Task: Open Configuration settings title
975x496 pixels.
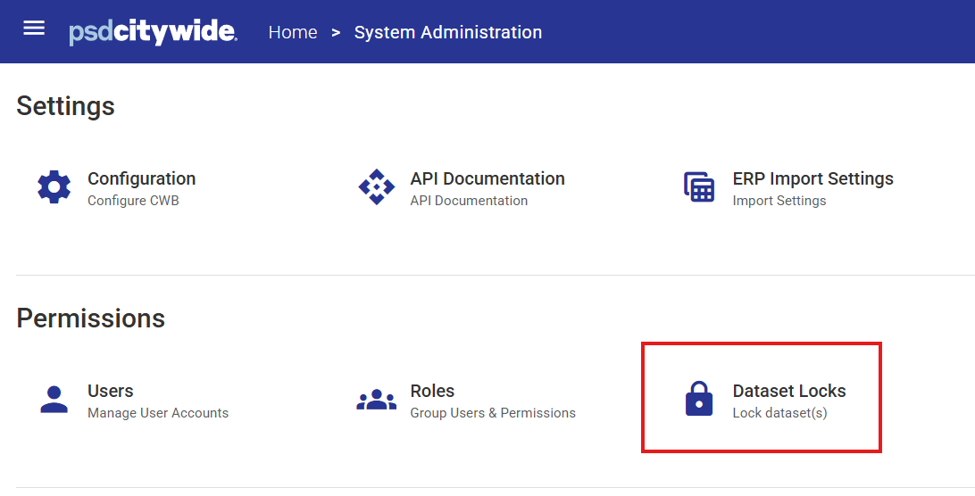Action: [141, 178]
